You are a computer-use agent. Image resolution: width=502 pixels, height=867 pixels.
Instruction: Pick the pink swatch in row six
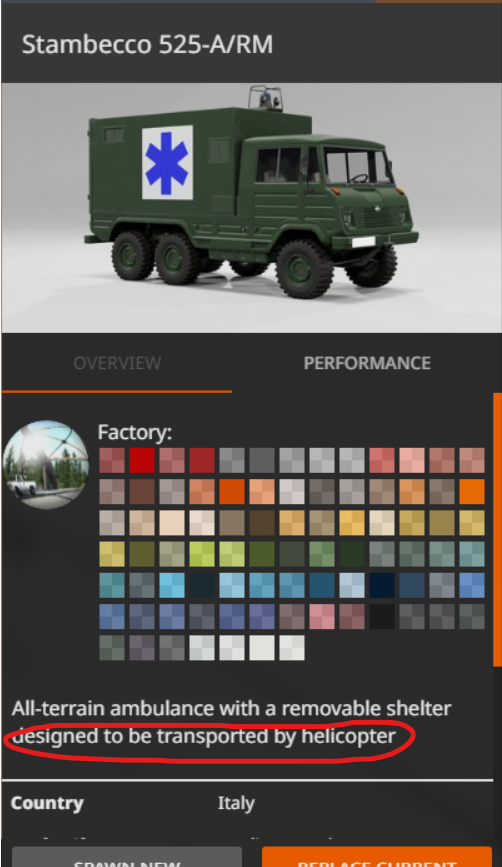(x=322, y=616)
